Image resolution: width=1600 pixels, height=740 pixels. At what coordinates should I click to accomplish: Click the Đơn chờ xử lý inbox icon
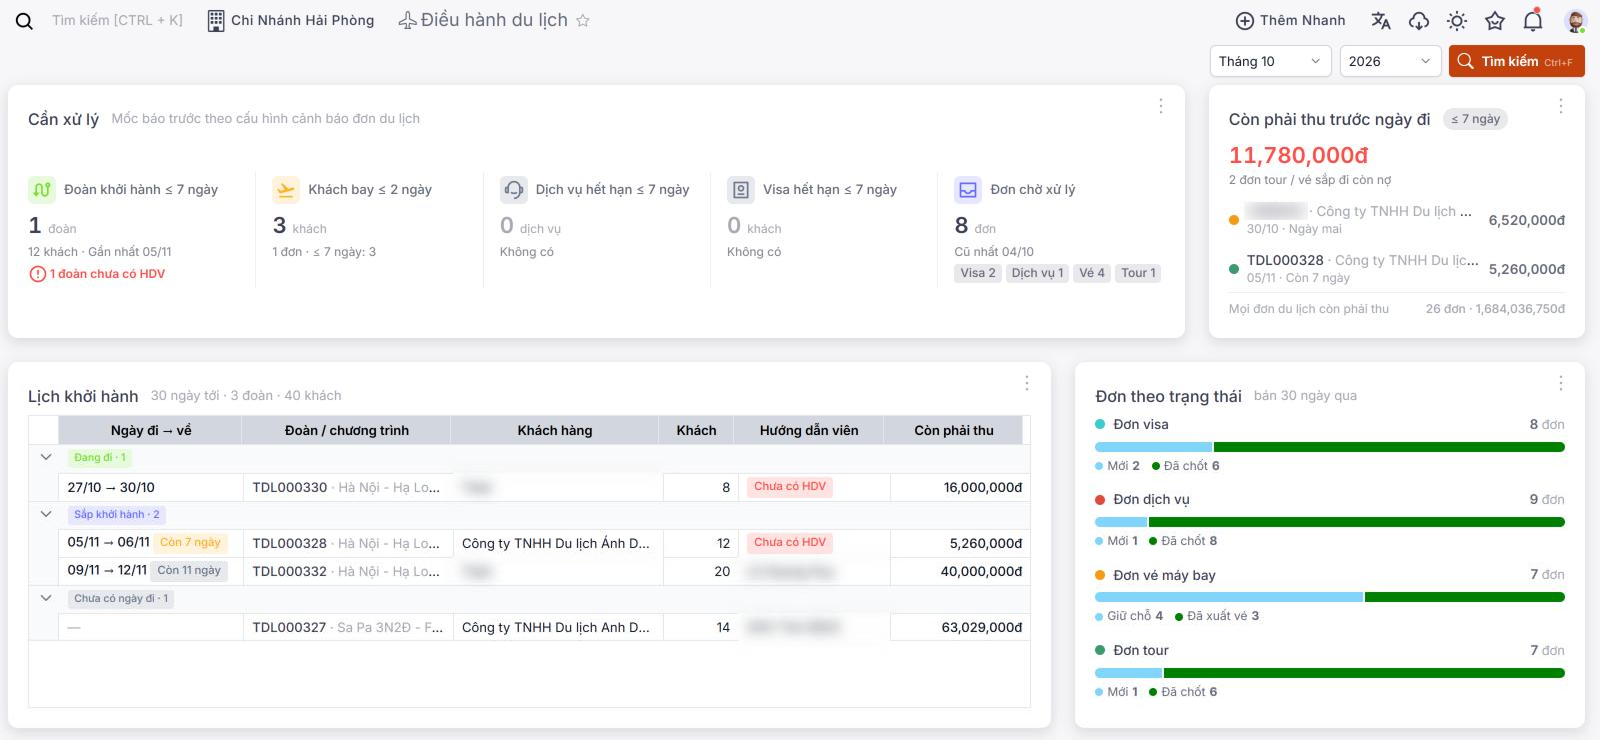tap(968, 189)
